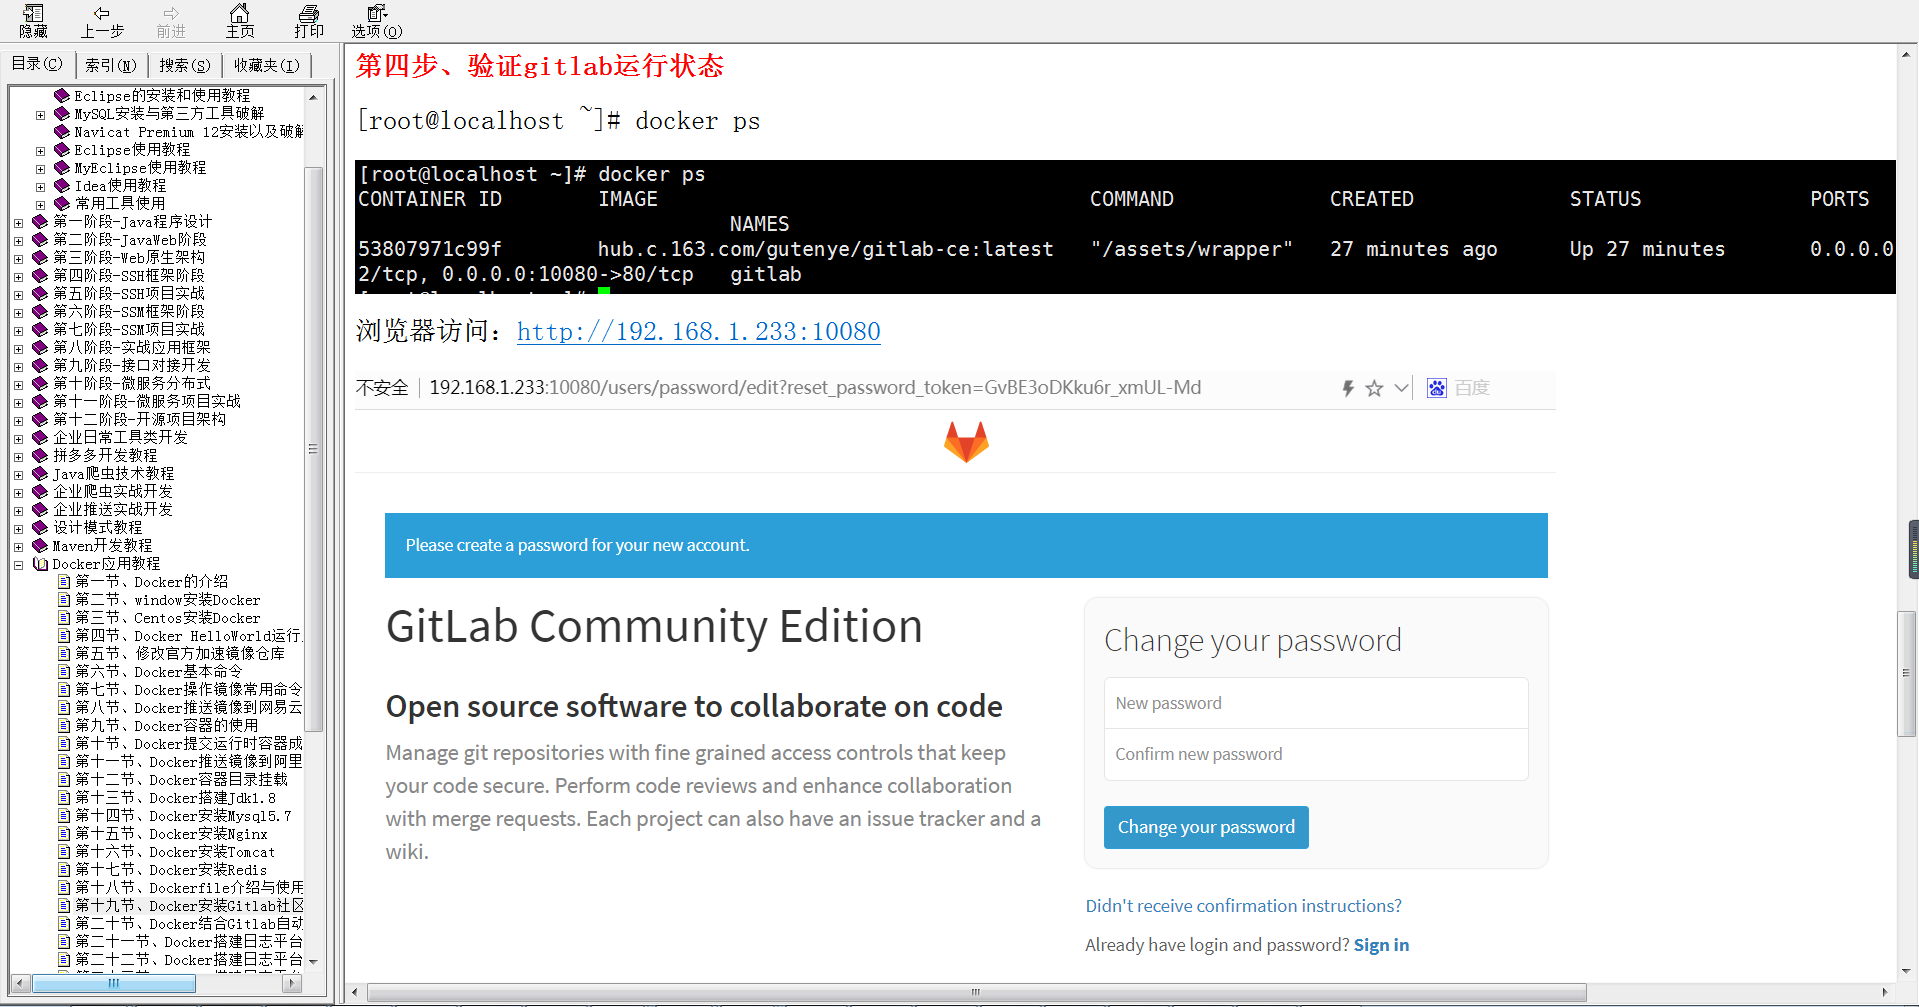Click tree panel scroll-up arrow
This screenshot has width=1919, height=1007.
click(313, 97)
